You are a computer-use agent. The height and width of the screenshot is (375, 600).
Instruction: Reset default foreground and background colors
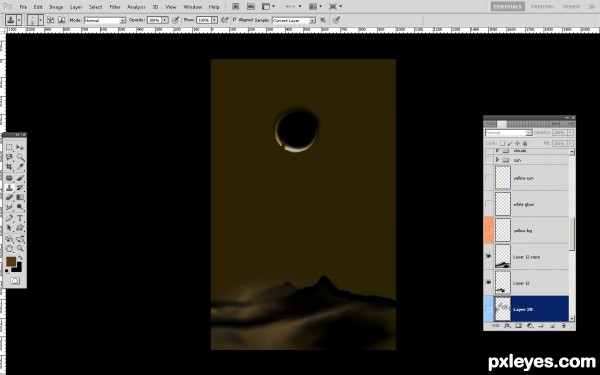tap(7, 271)
